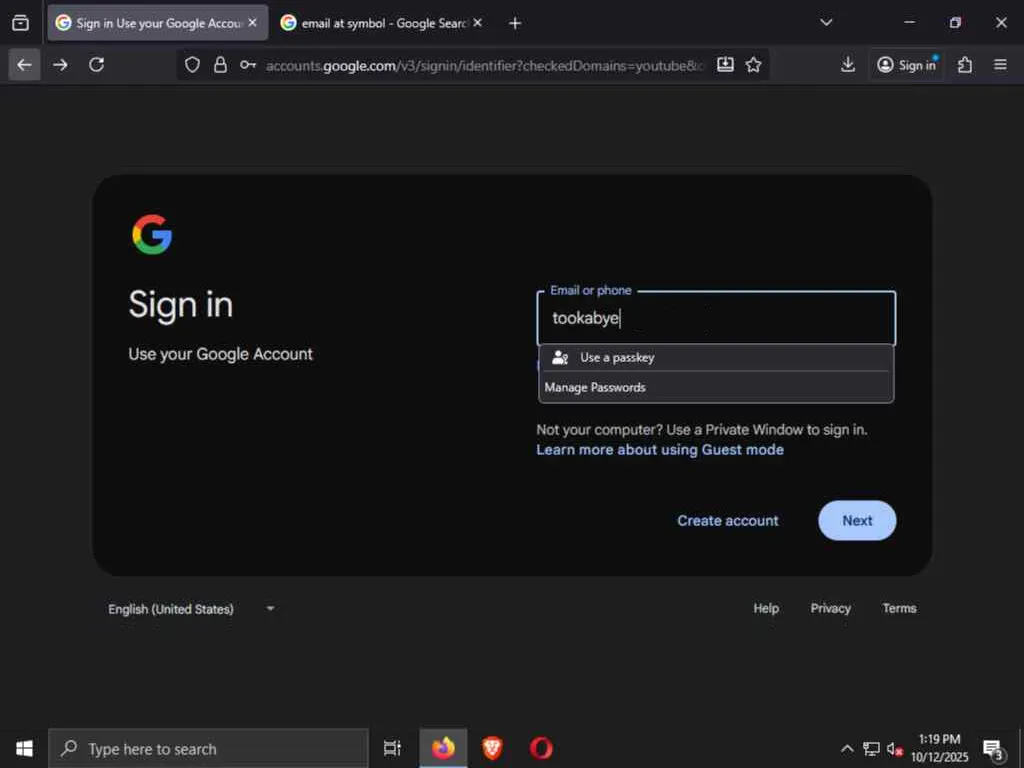Reload the current page
Screen dimensions: 1024x768
[97, 65]
